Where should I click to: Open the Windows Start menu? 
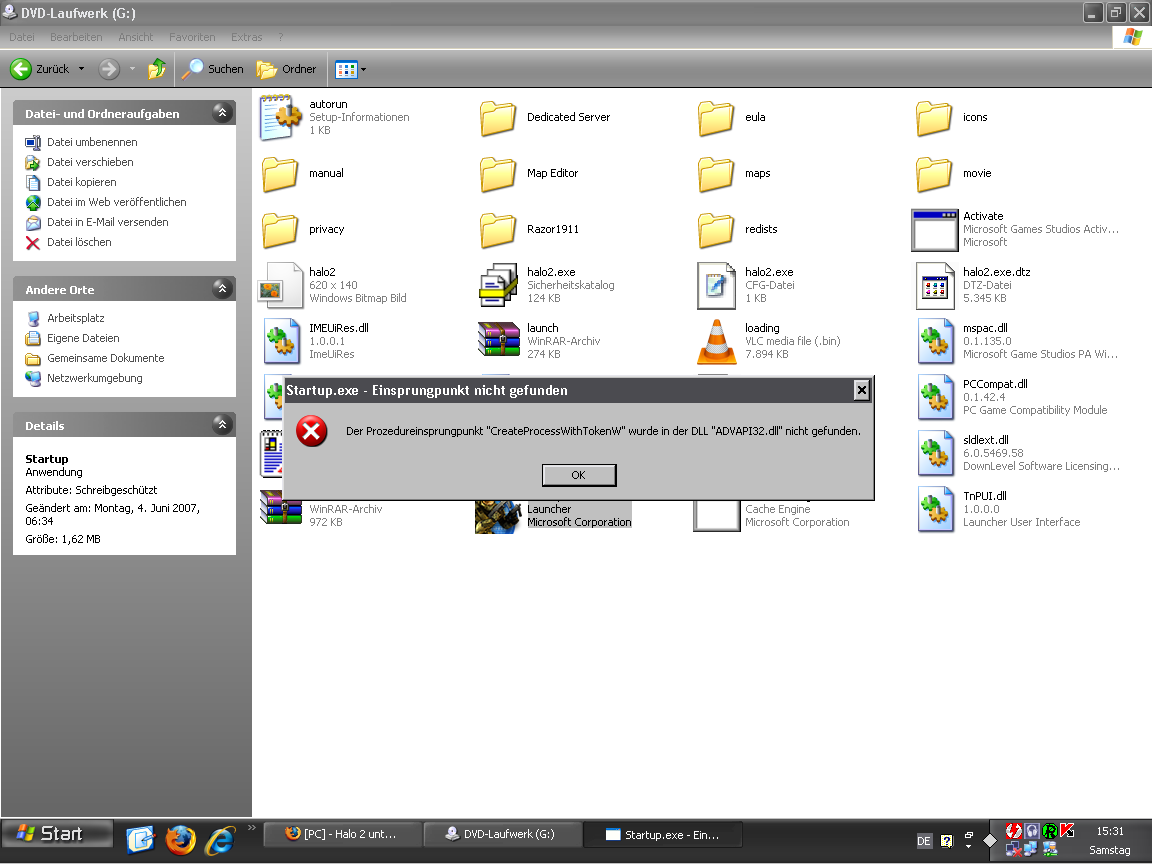tap(57, 834)
